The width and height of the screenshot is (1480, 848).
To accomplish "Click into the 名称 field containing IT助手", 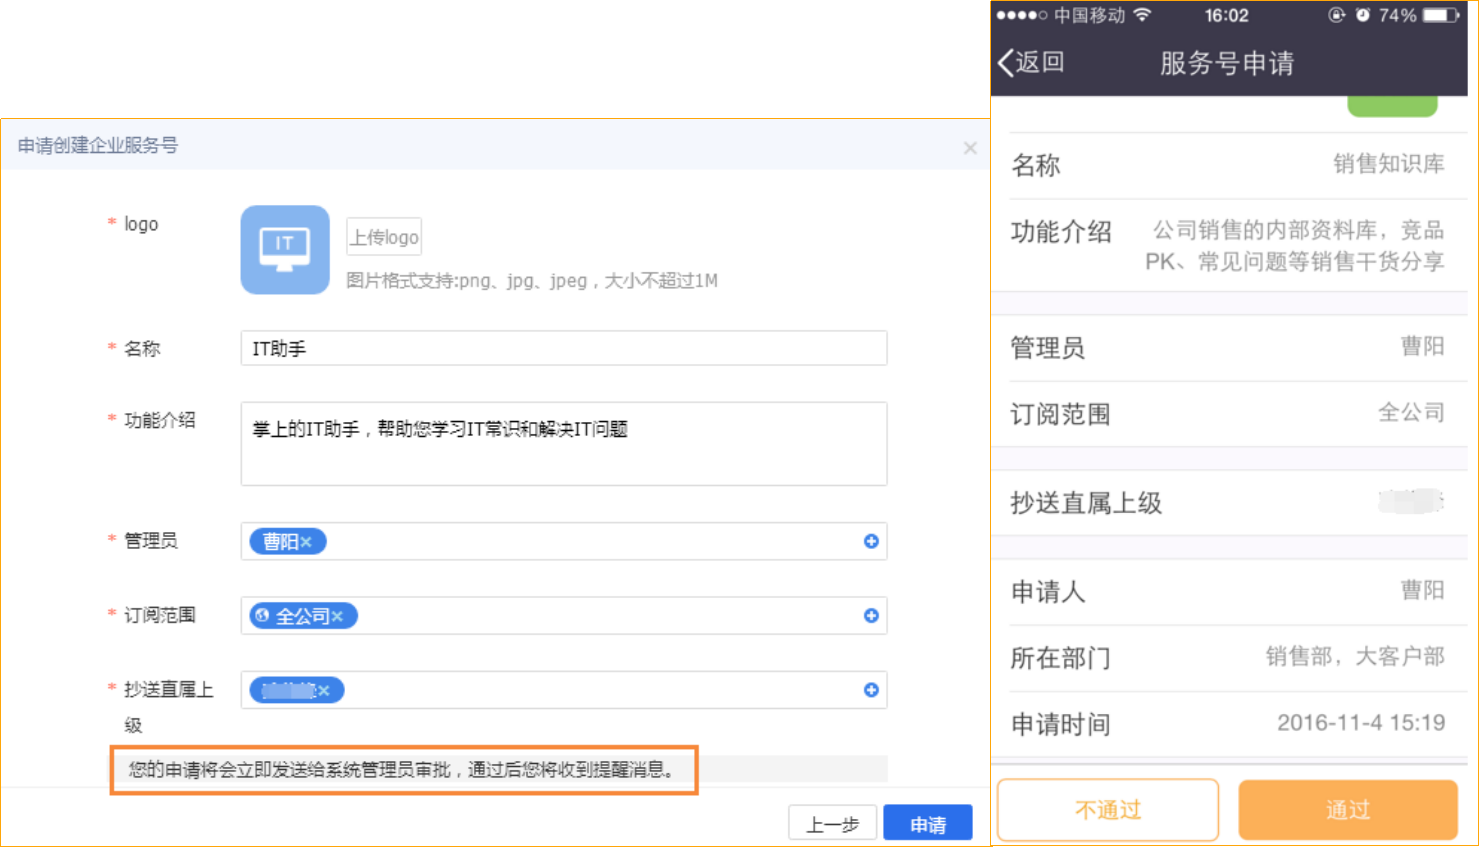I will 564,348.
